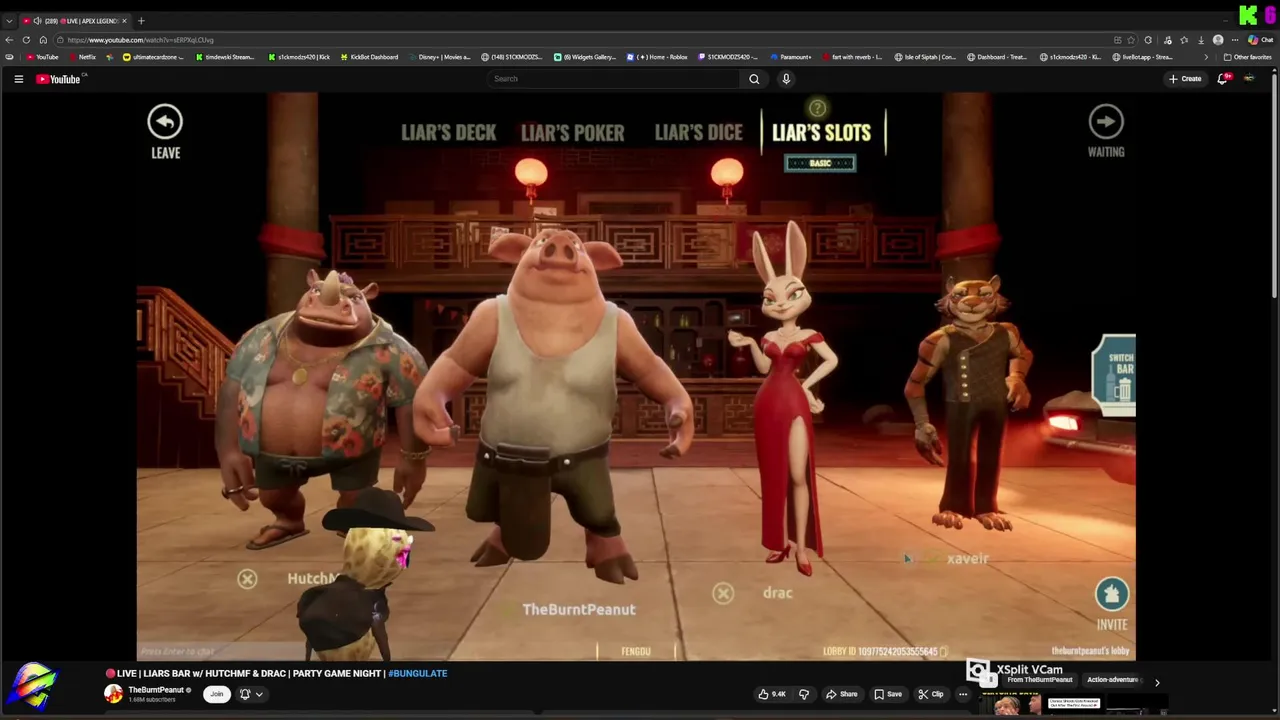Click the xaveir player name label

click(967, 559)
